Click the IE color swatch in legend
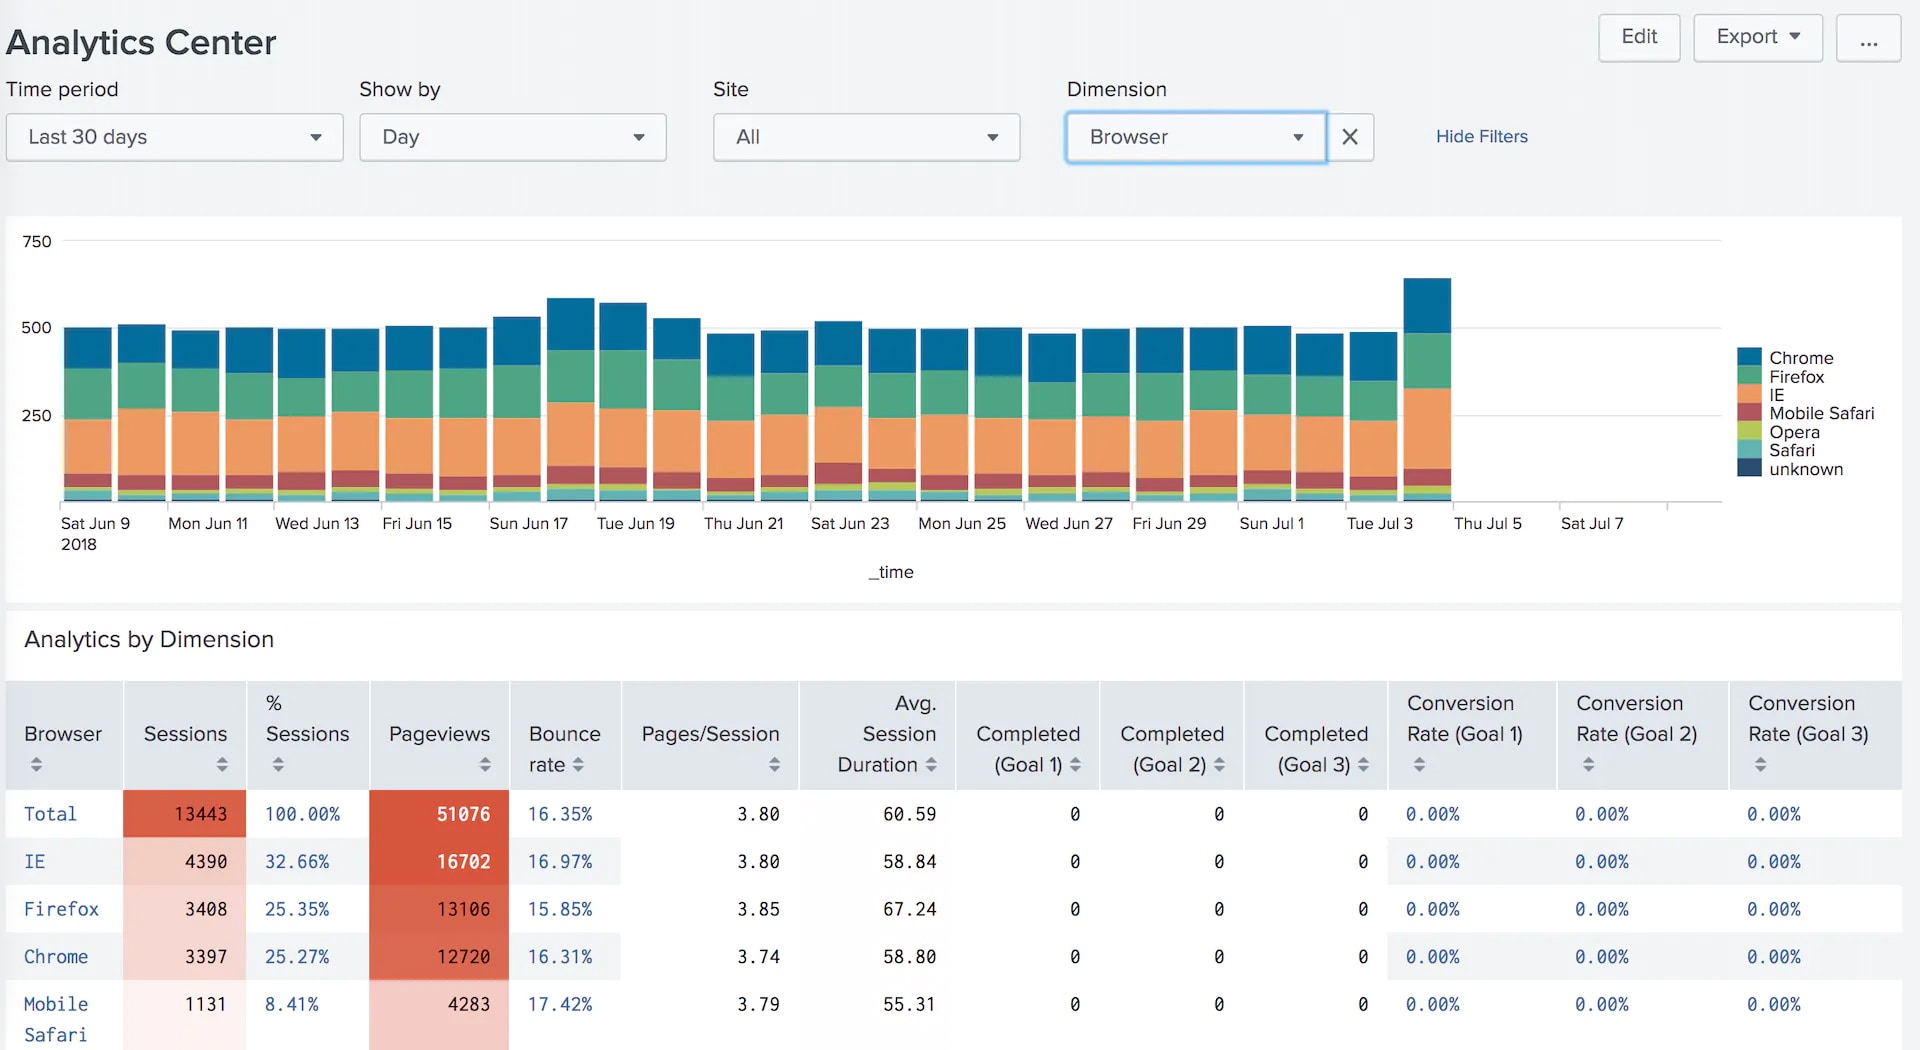Screen dimensions: 1920x1050 pos(1749,395)
